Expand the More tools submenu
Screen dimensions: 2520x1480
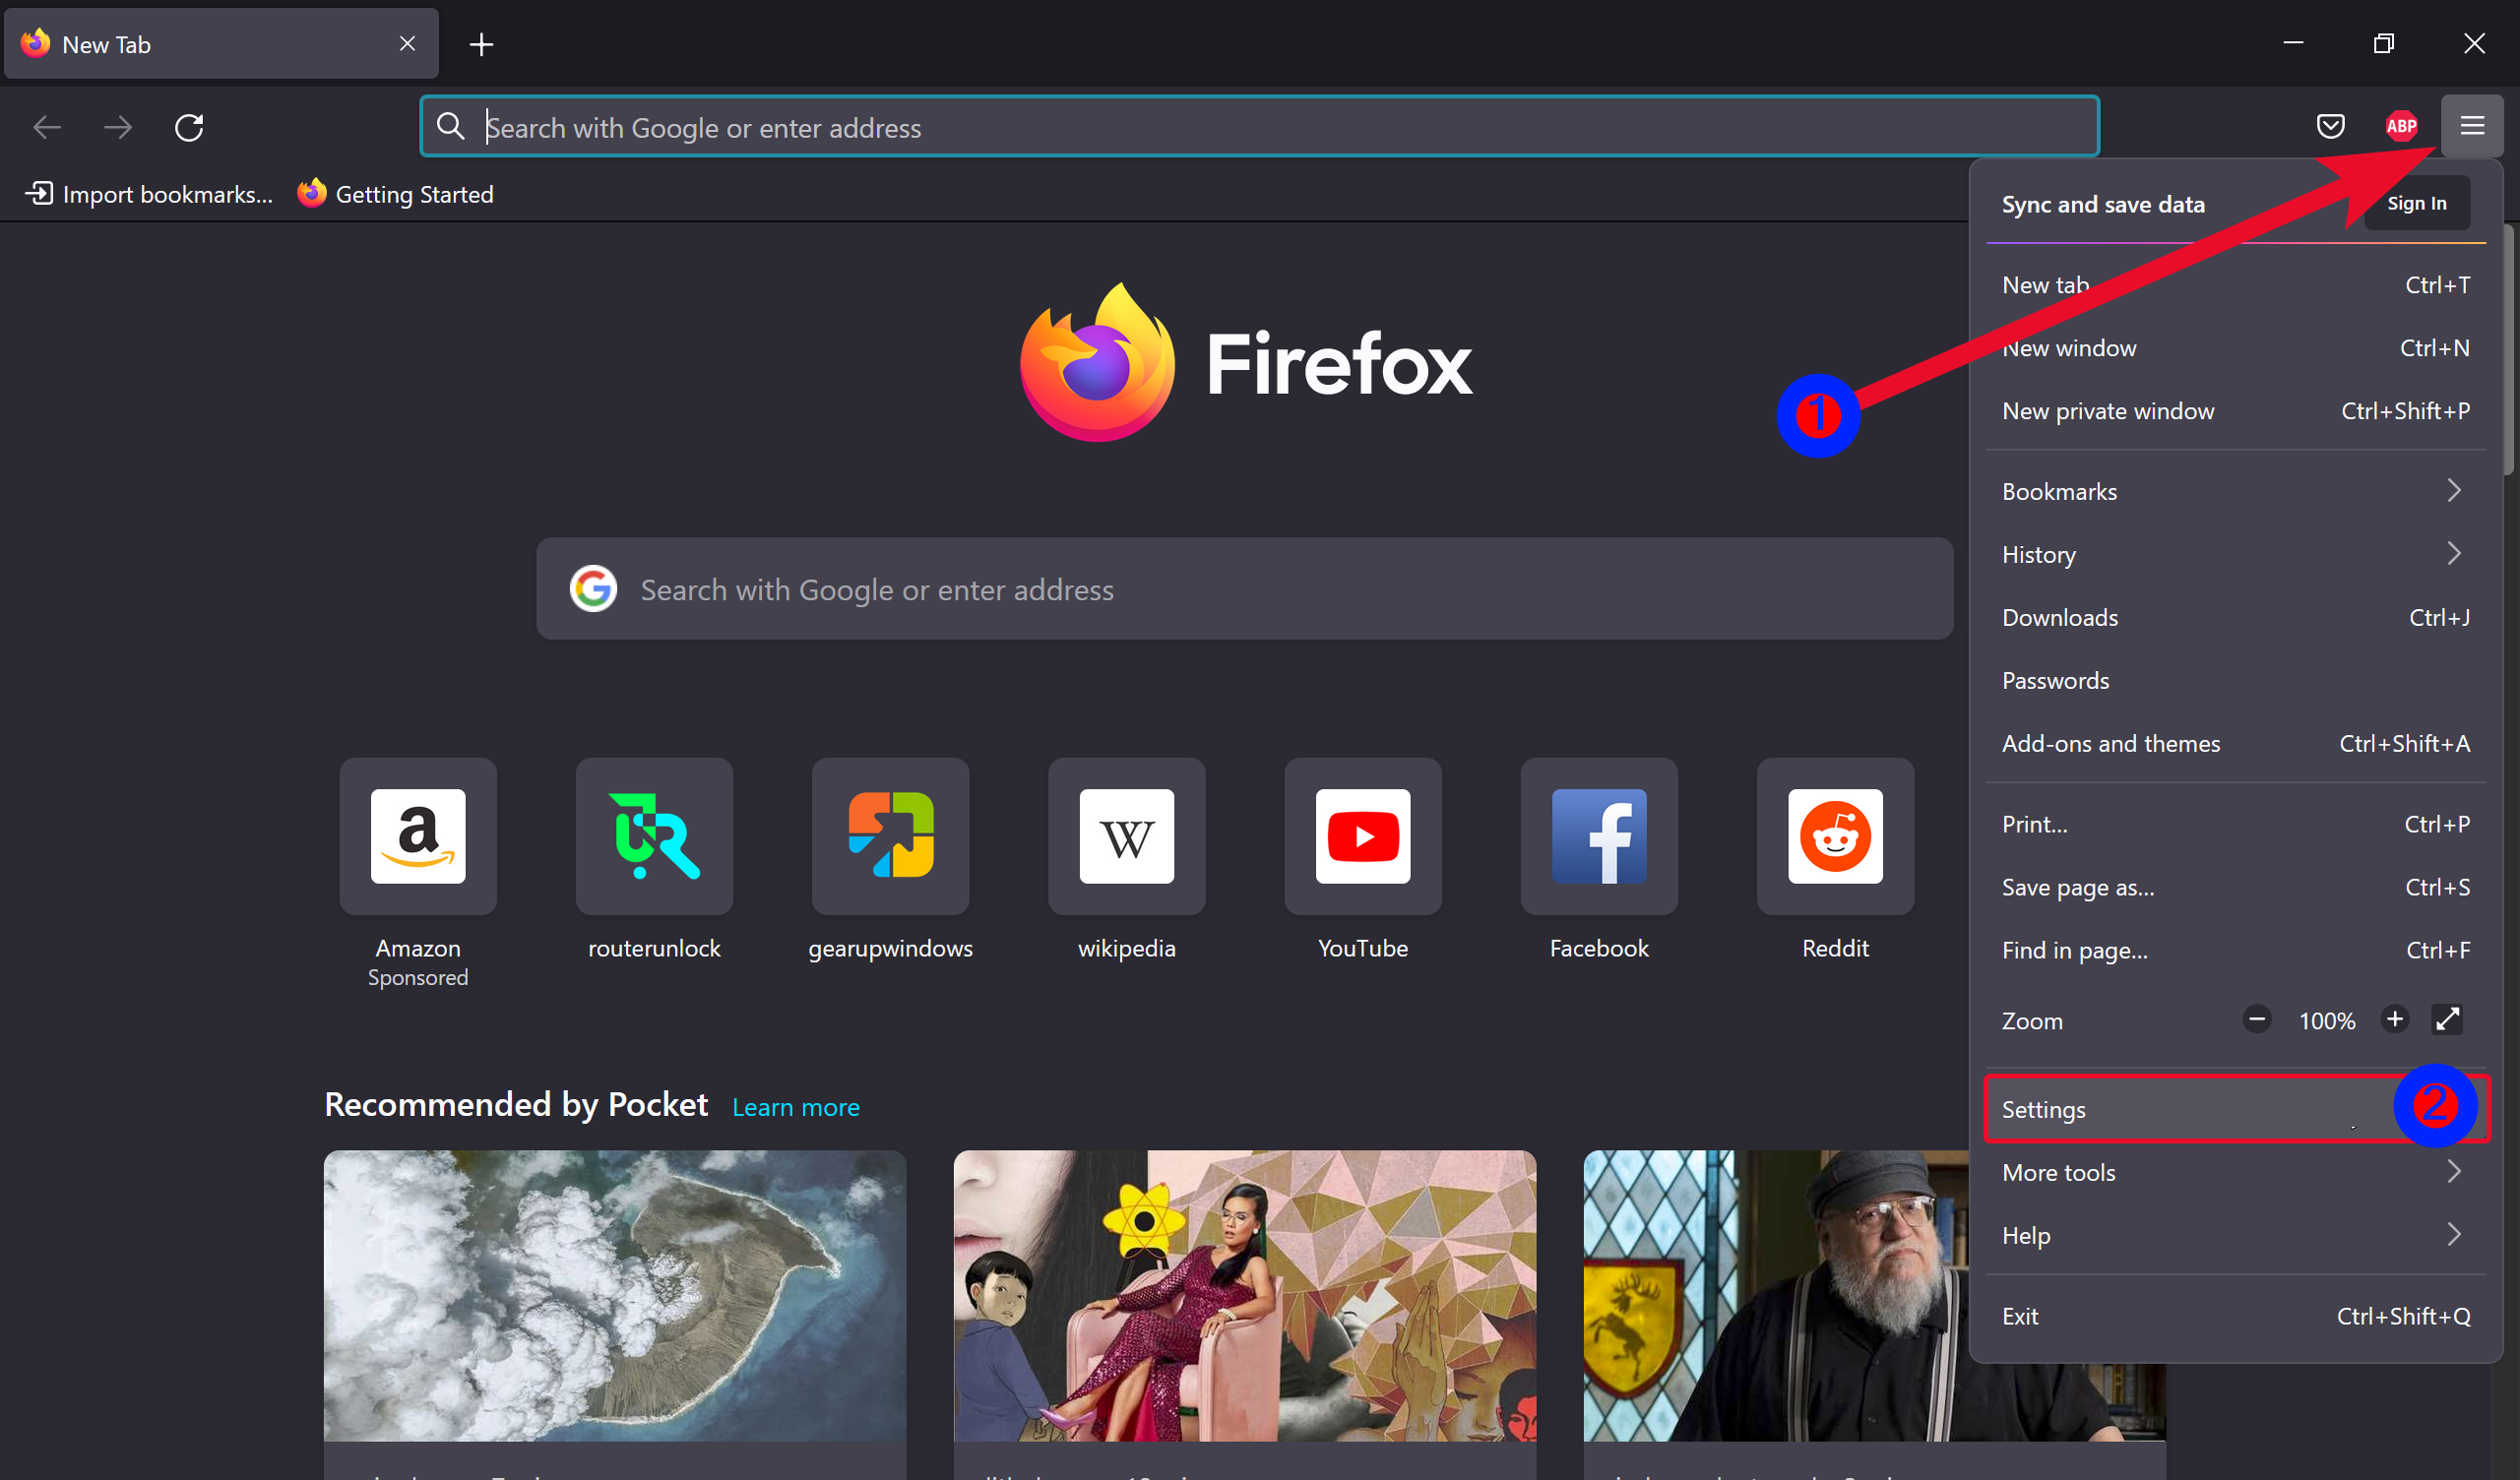(2235, 1172)
